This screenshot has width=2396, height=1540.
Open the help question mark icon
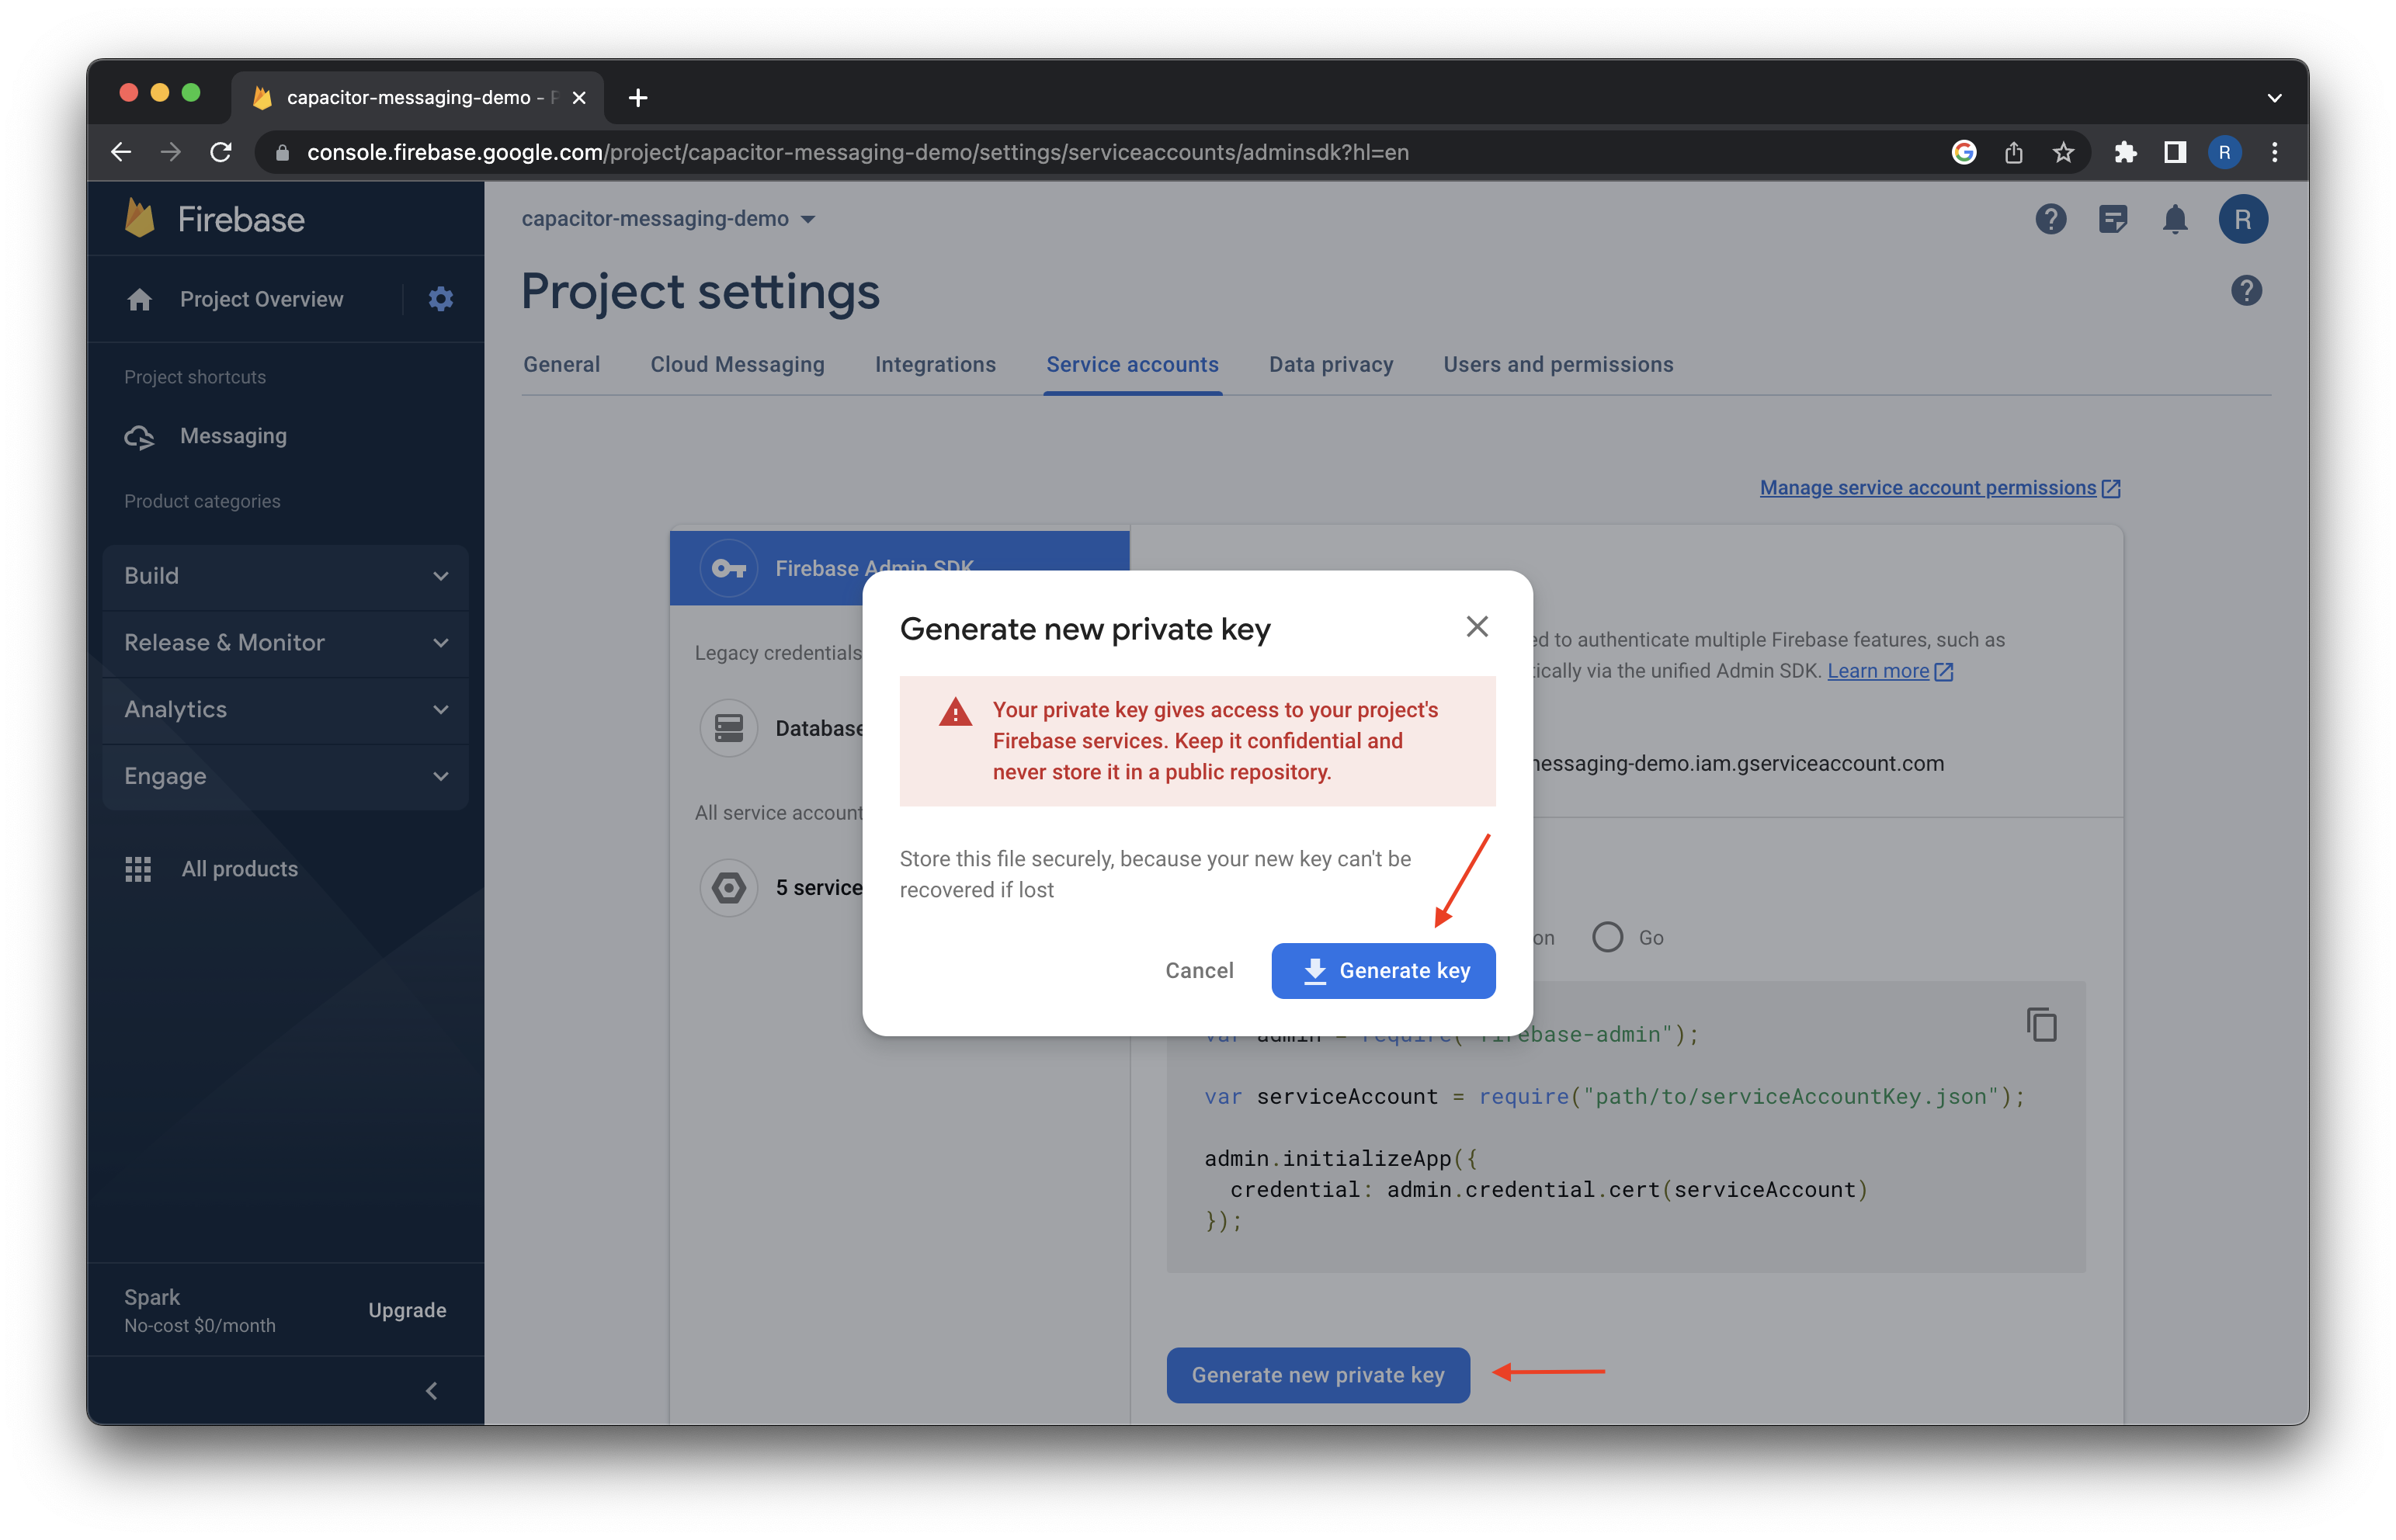coord(2050,220)
